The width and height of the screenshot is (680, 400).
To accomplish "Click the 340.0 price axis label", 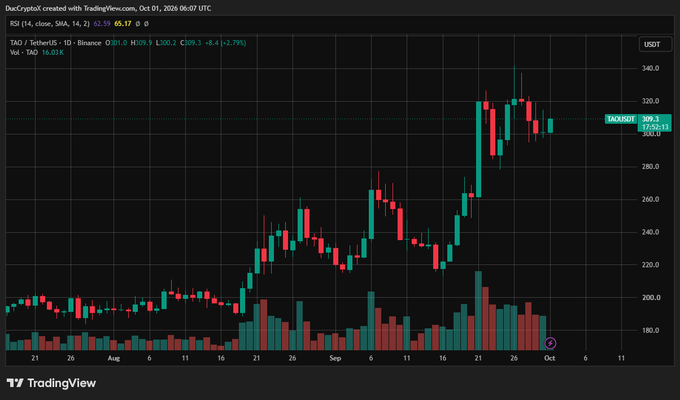I will pyautogui.click(x=651, y=68).
